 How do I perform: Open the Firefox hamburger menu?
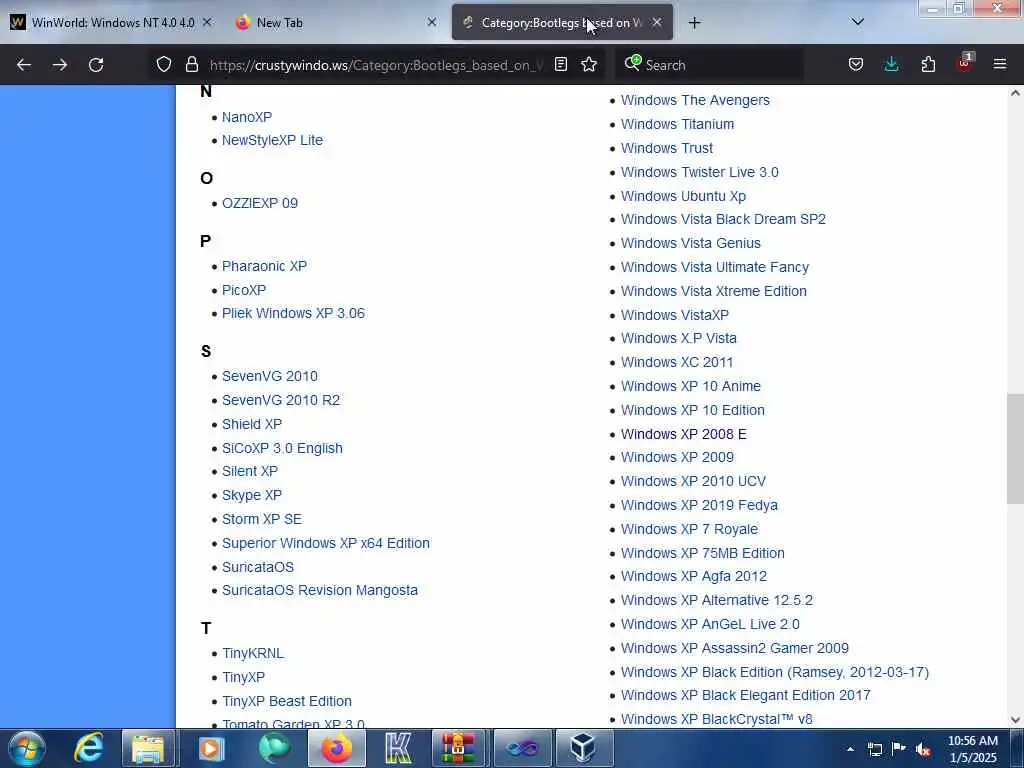coord(1000,65)
